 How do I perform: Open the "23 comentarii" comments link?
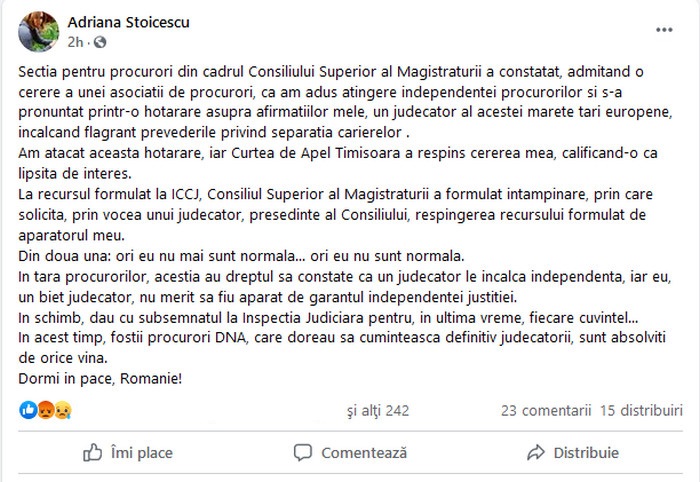[x=546, y=411]
